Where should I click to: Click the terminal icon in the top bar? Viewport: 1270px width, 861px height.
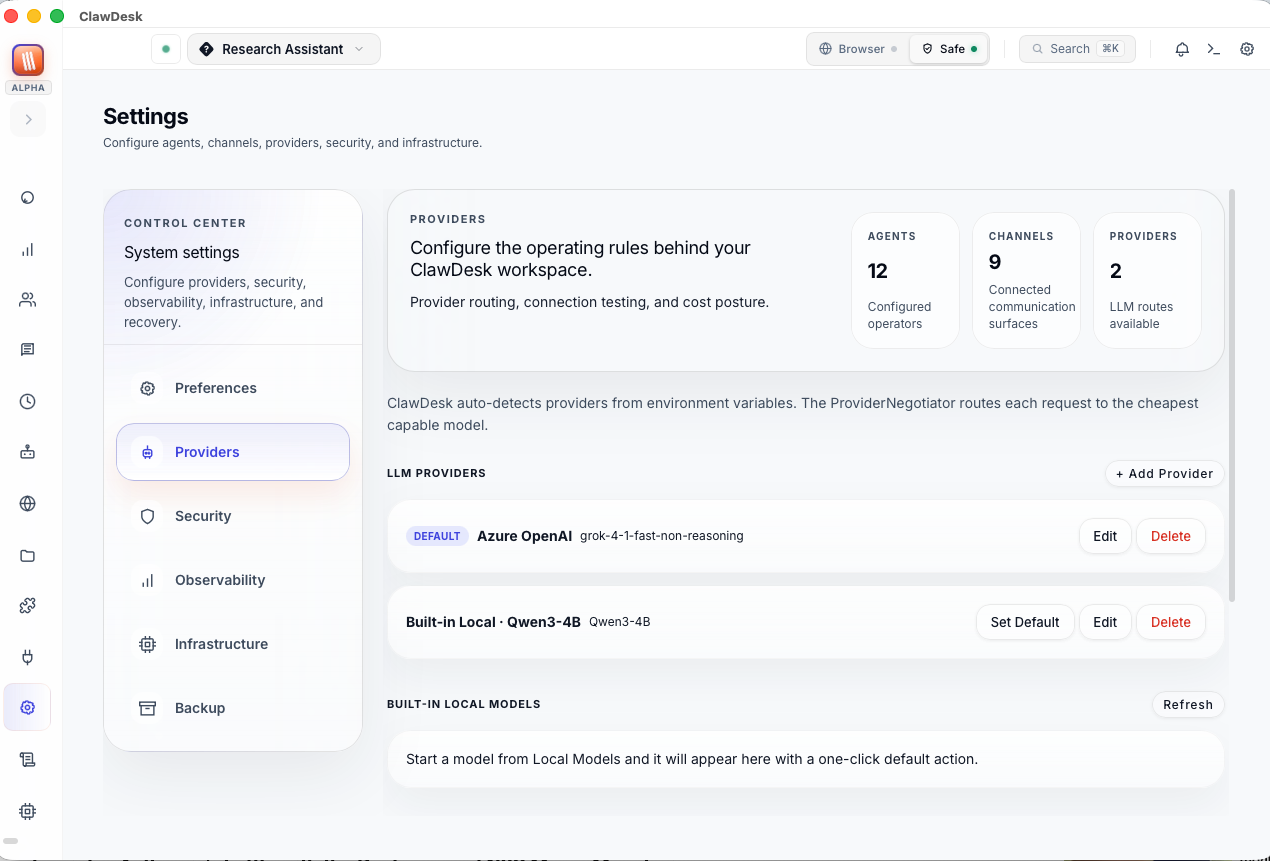click(x=1213, y=48)
